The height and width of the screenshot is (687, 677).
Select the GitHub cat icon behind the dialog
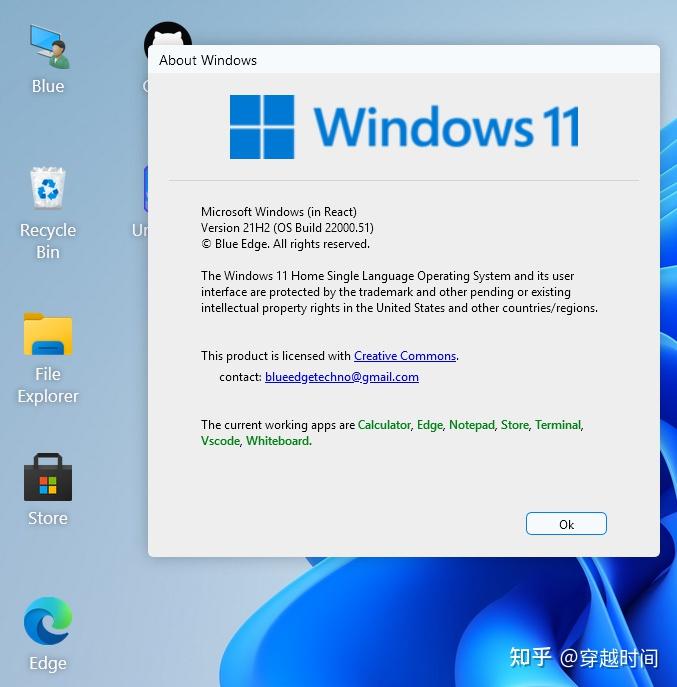[x=168, y=34]
